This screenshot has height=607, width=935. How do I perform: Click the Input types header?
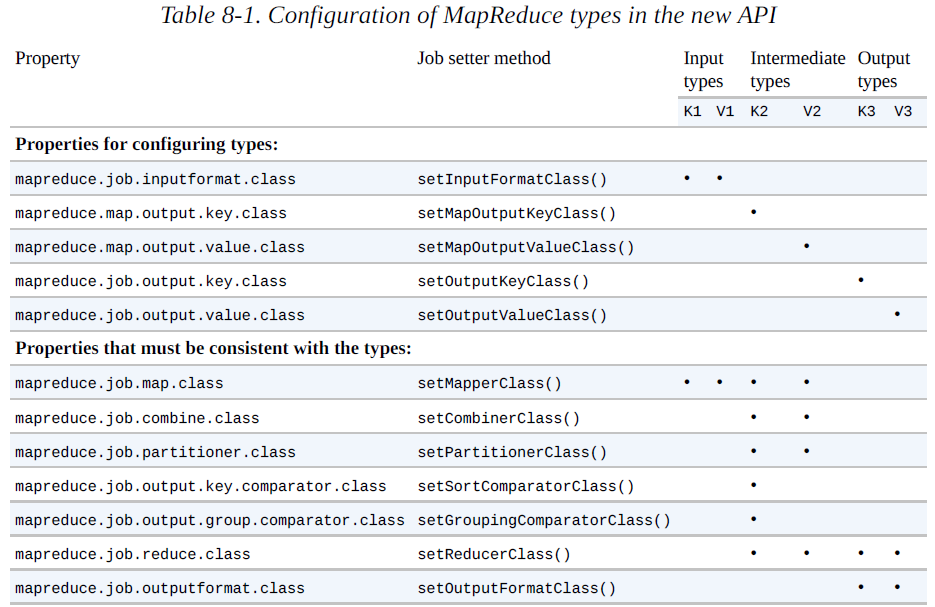pyautogui.click(x=704, y=70)
